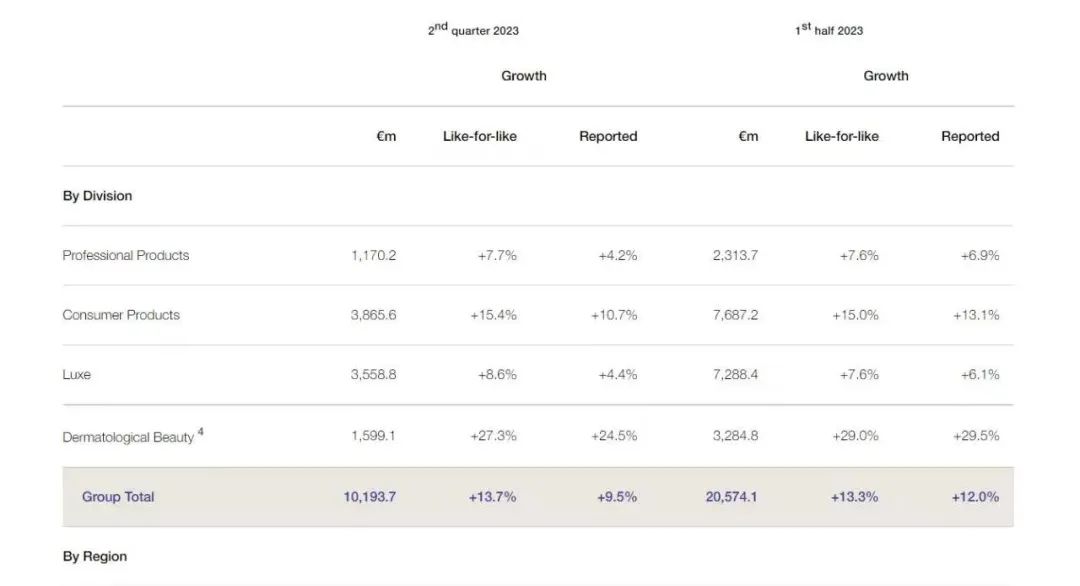Screen dimensions: 1080x586
Task: Select the Group Total label
Action: pos(118,496)
